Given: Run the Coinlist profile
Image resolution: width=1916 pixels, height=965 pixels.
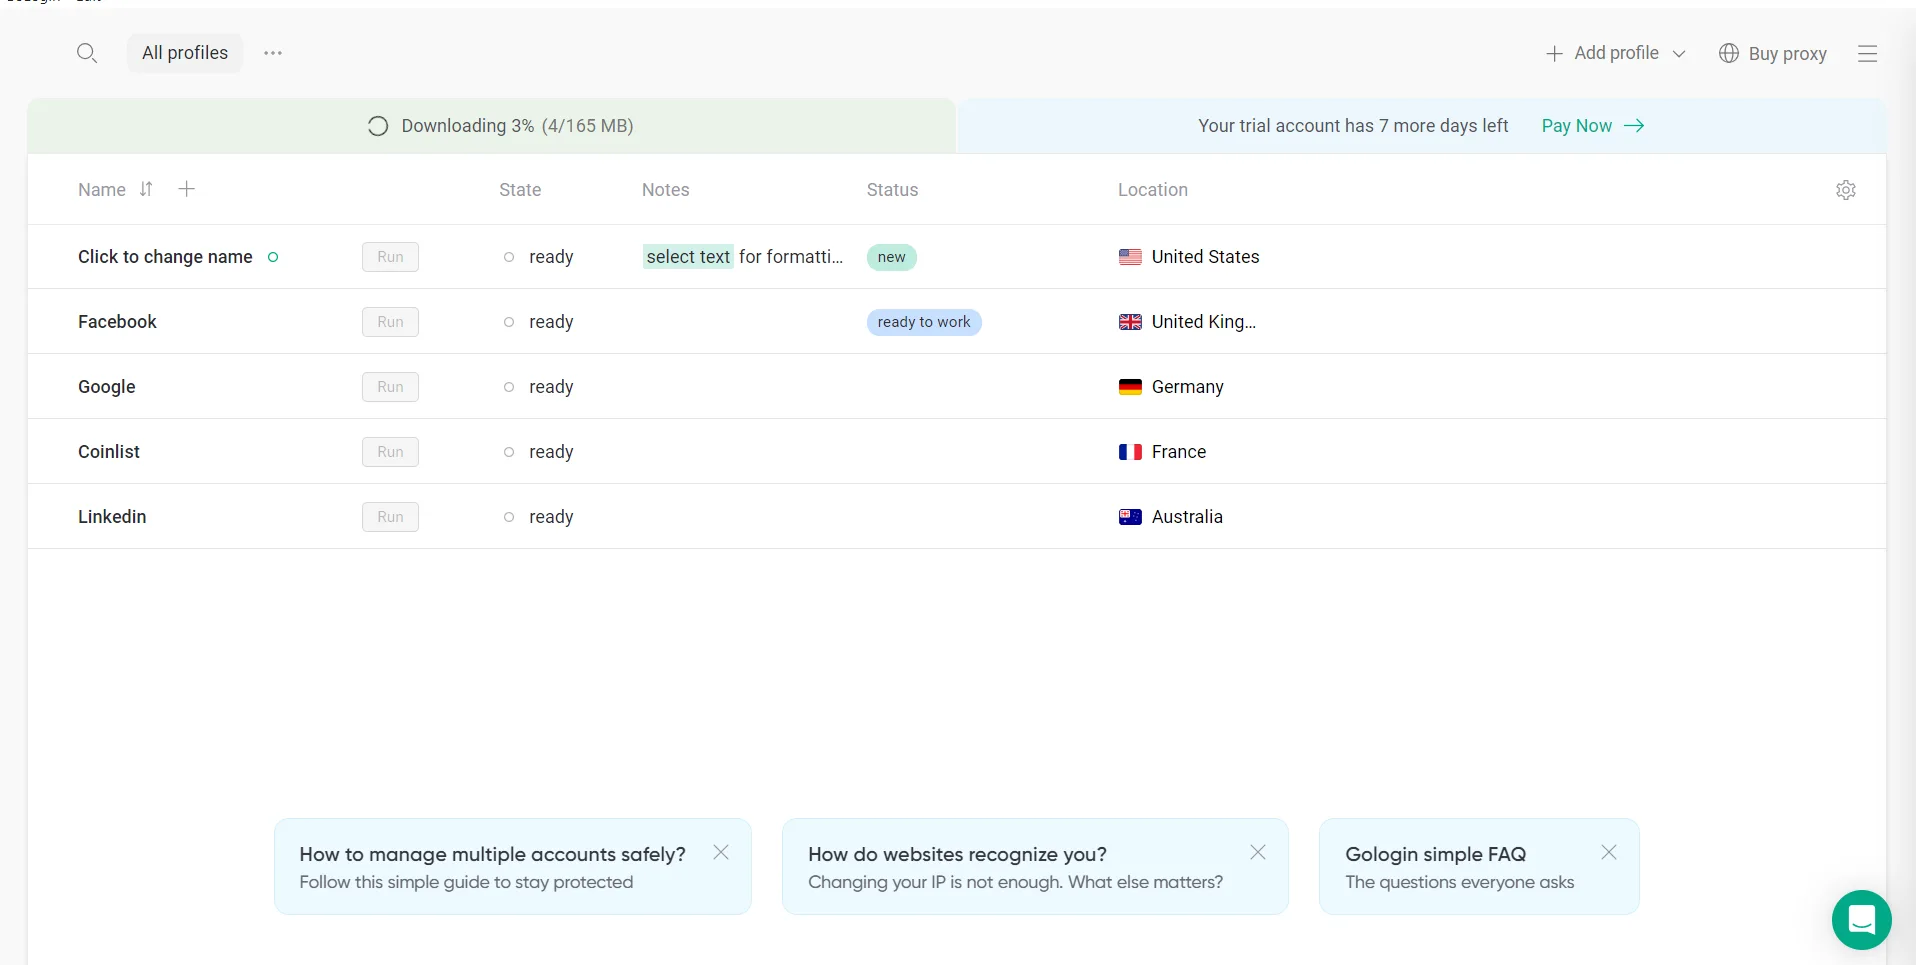Looking at the screenshot, I should click(390, 452).
